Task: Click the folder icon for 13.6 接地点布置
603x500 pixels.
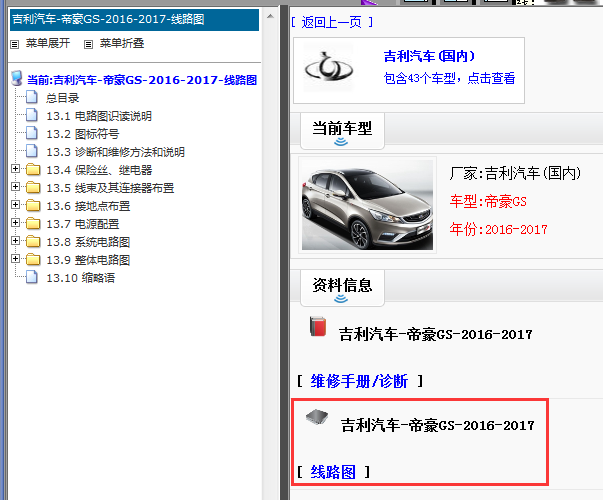Action: [x=33, y=205]
